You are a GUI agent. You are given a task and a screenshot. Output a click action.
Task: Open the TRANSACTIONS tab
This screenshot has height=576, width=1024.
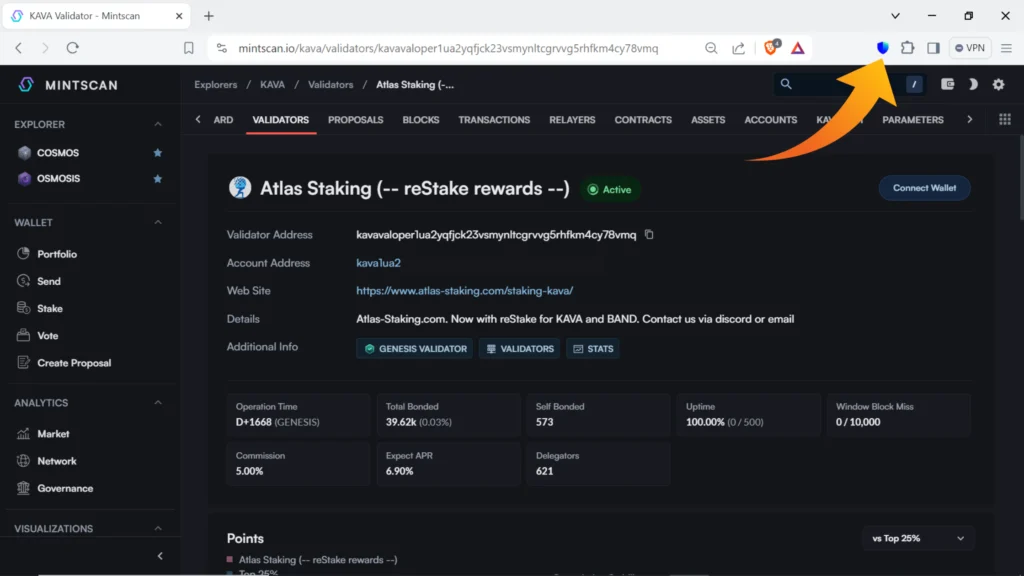pos(494,120)
